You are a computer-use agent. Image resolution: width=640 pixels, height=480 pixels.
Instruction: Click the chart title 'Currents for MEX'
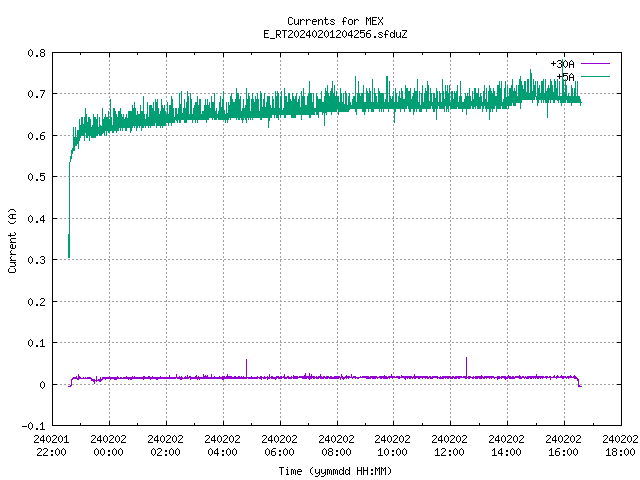tap(335, 21)
